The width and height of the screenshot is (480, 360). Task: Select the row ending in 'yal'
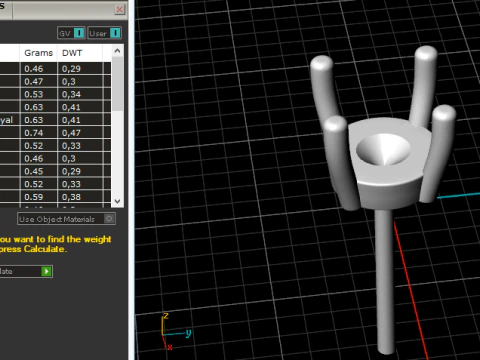click(55, 120)
